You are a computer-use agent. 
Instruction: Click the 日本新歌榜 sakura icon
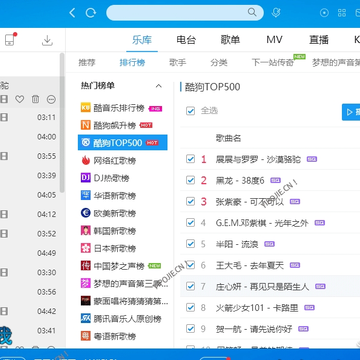pos(86,248)
